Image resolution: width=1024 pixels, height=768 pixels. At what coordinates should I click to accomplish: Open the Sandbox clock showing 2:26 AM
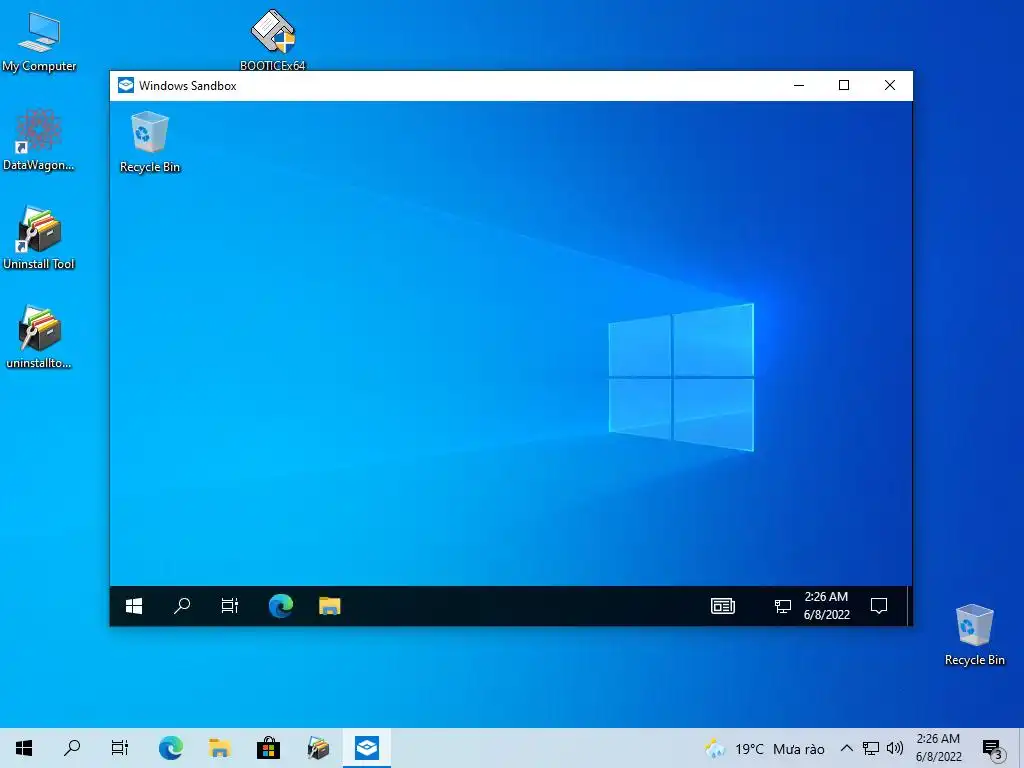(827, 606)
